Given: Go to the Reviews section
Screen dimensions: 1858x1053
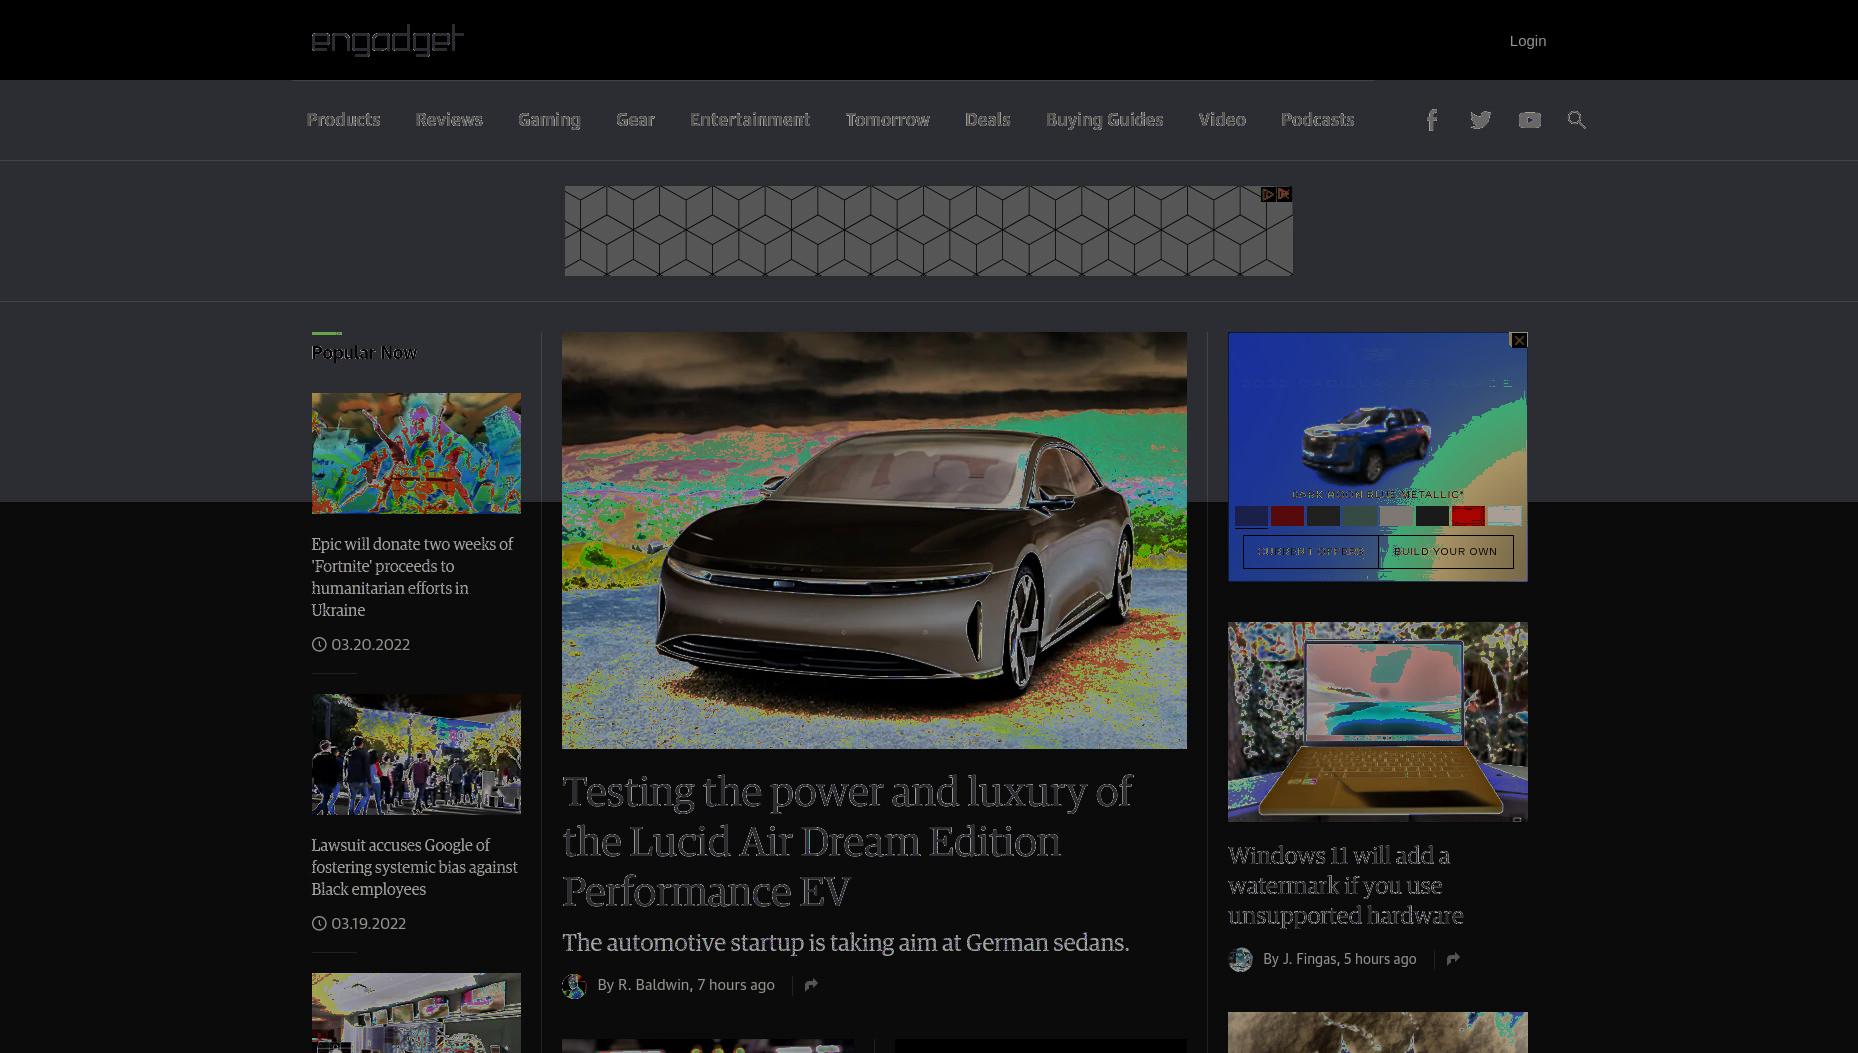Looking at the screenshot, I should click(x=449, y=120).
